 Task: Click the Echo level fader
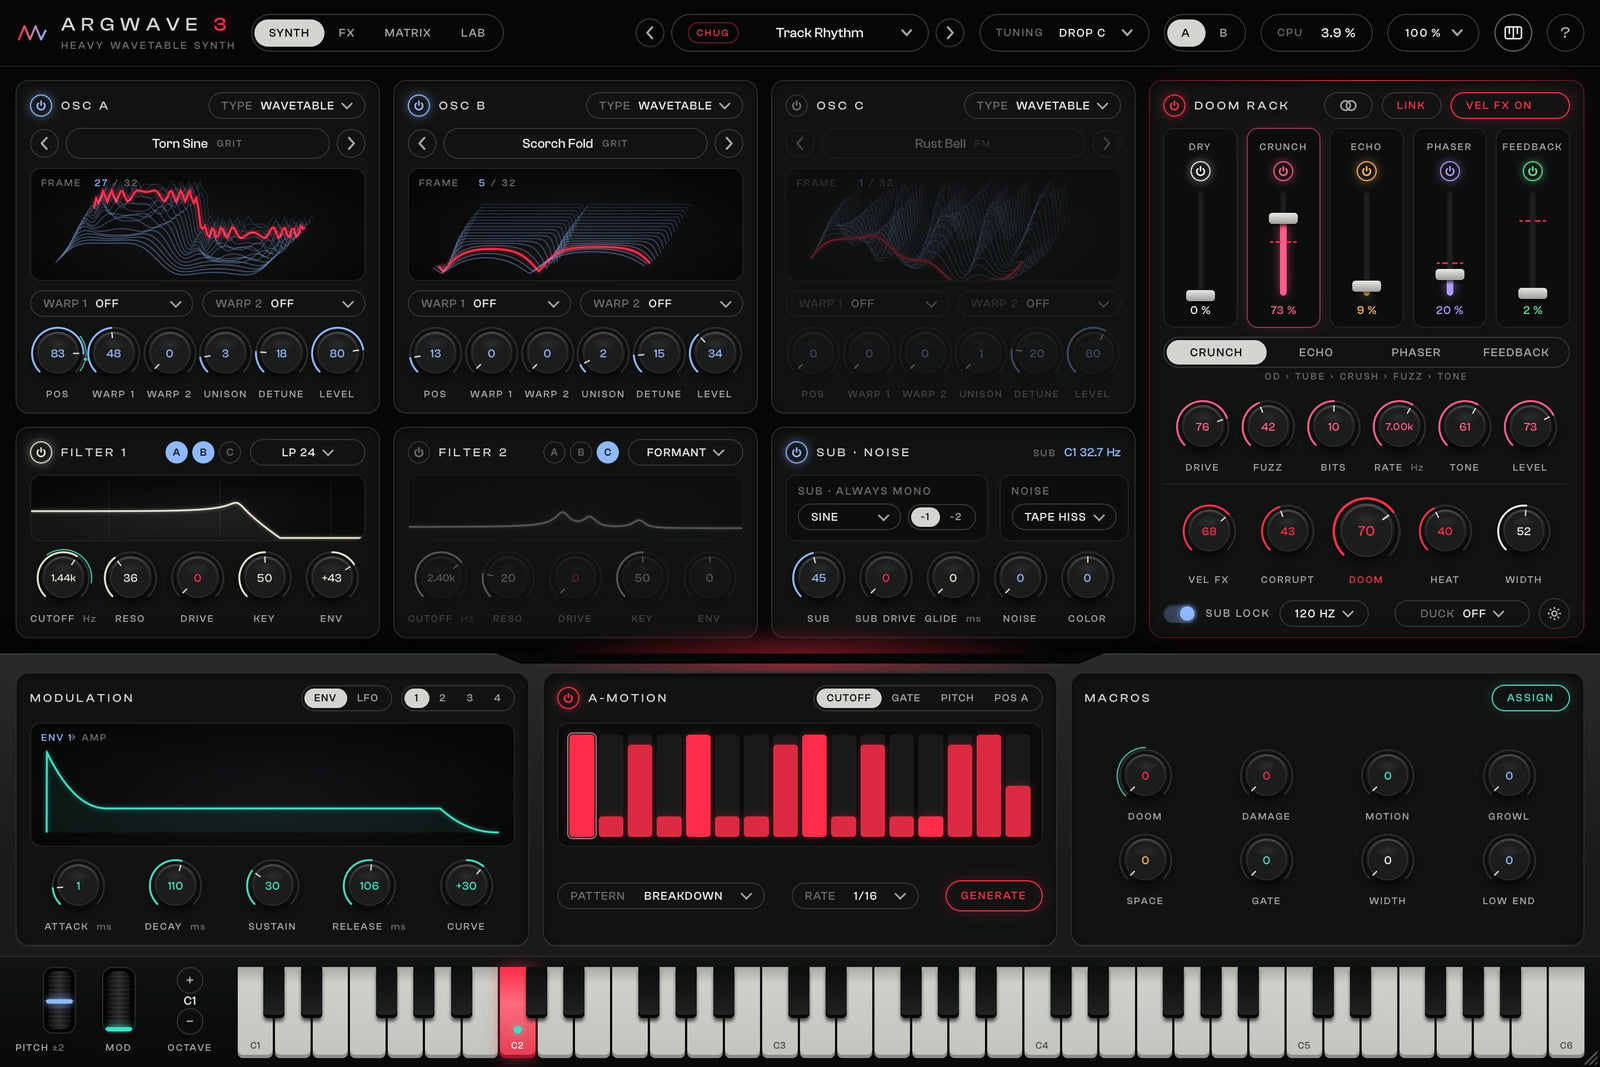(1366, 287)
